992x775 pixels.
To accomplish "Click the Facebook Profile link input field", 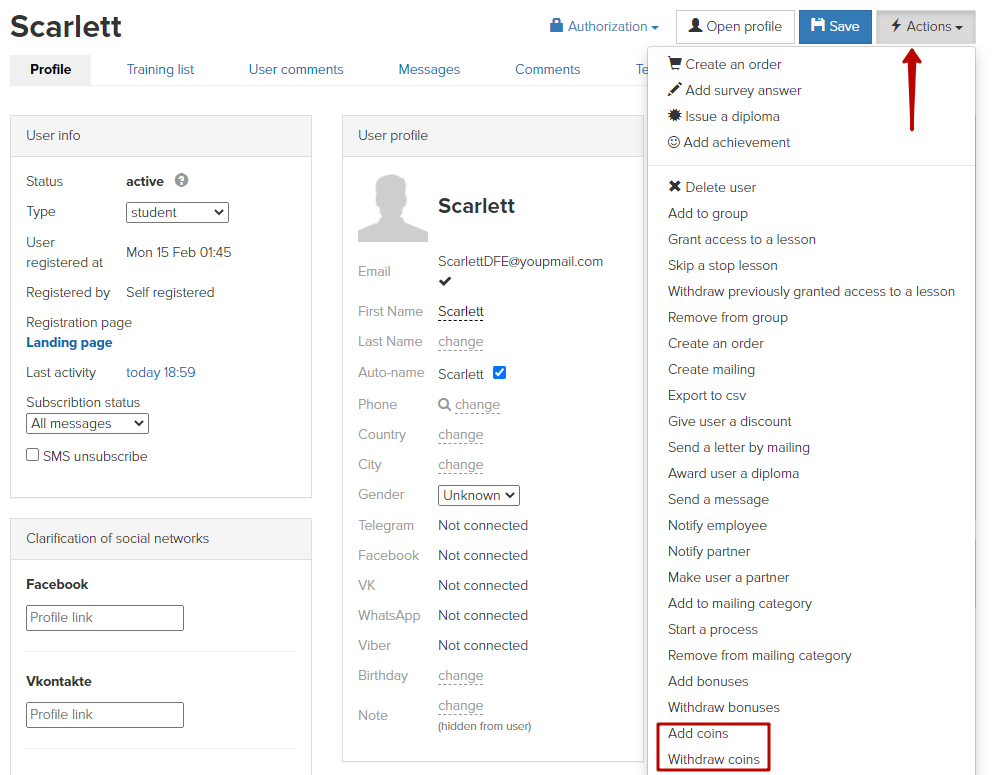I will (x=105, y=617).
